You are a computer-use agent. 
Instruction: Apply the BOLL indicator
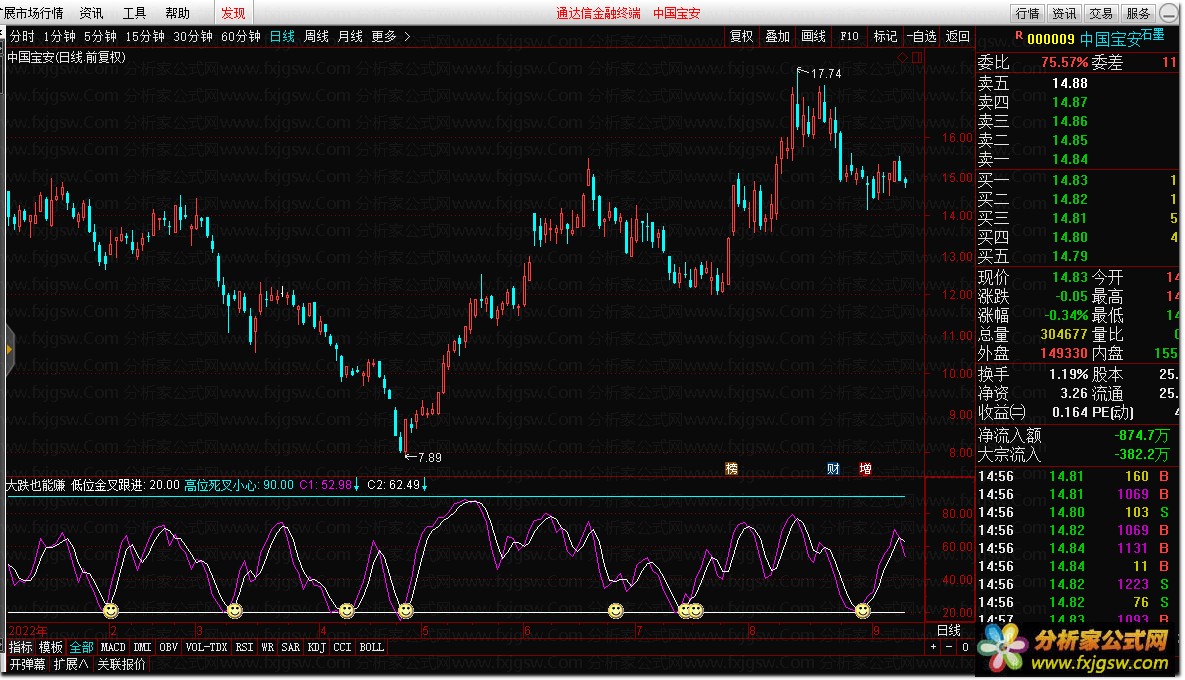tap(372, 647)
